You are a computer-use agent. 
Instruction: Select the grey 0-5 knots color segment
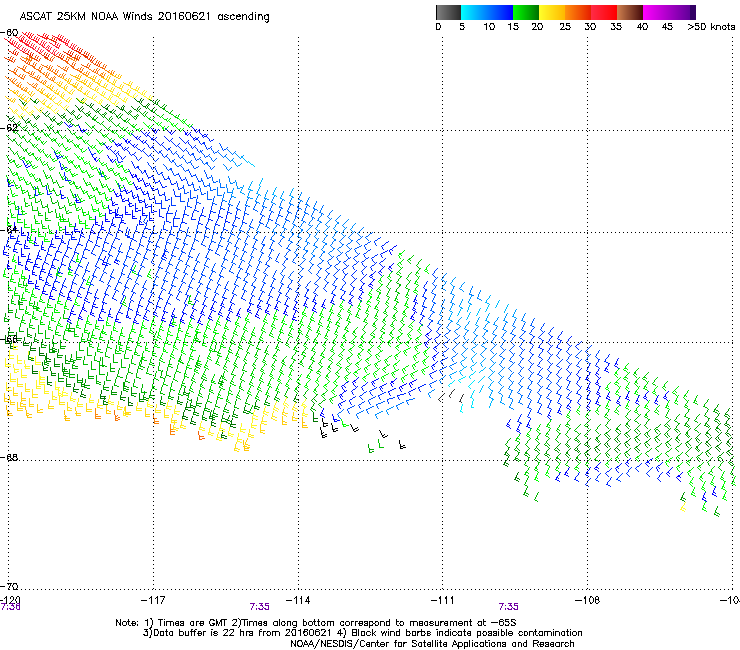448,12
